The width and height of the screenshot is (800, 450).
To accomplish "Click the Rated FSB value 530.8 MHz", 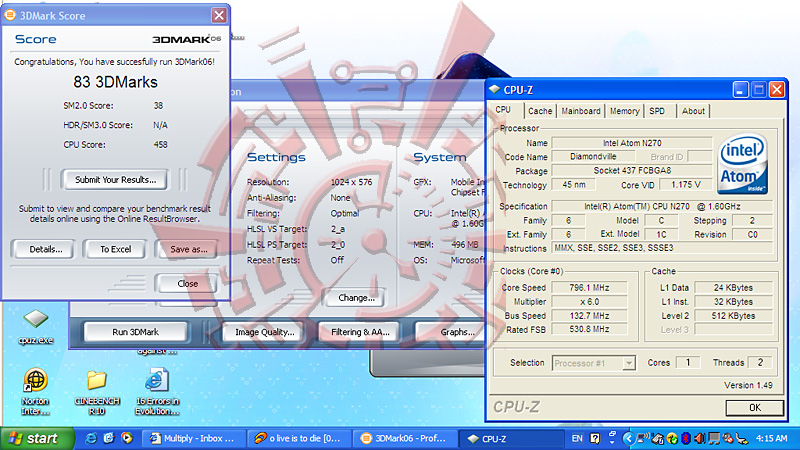I will 589,330.
